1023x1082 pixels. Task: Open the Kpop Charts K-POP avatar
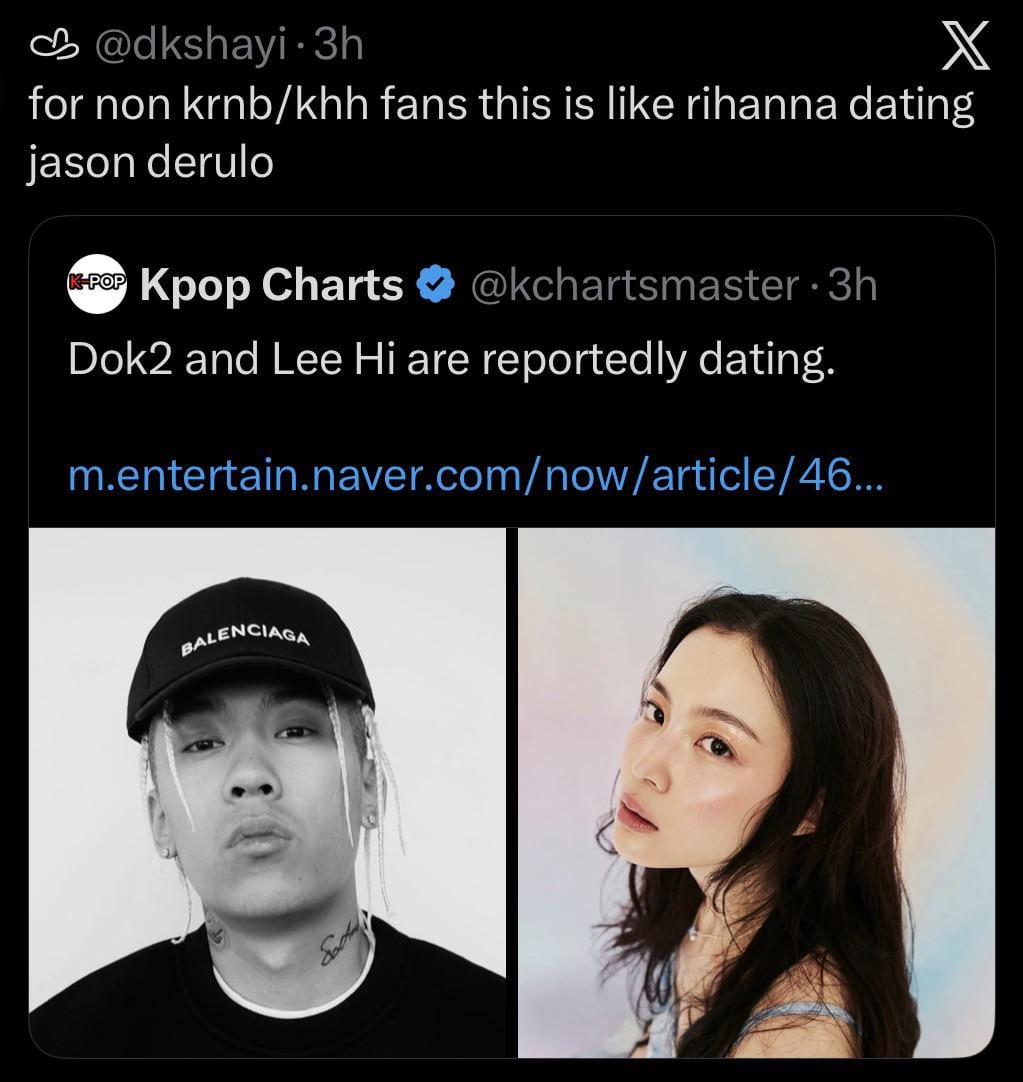coord(97,286)
